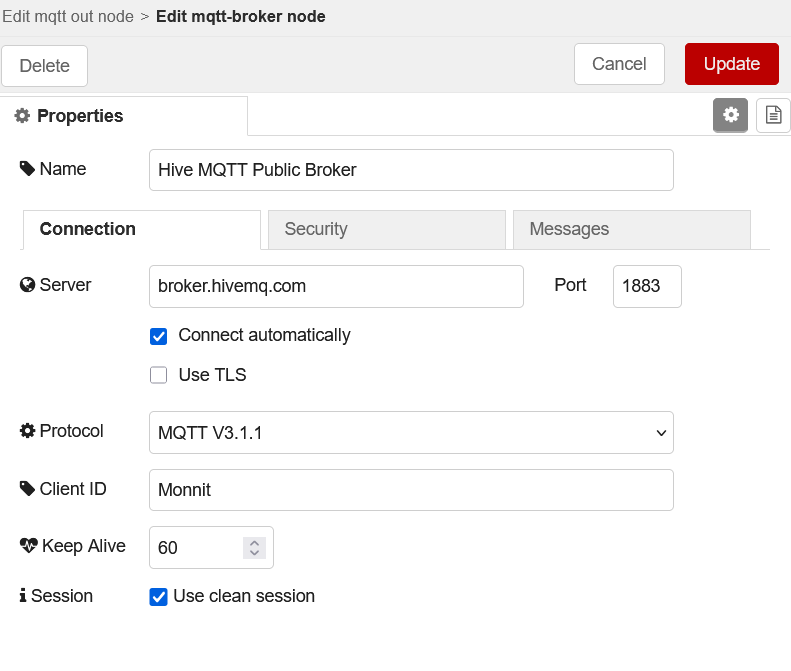
Task: Enable the Use TLS checkbox
Action: pos(158,375)
